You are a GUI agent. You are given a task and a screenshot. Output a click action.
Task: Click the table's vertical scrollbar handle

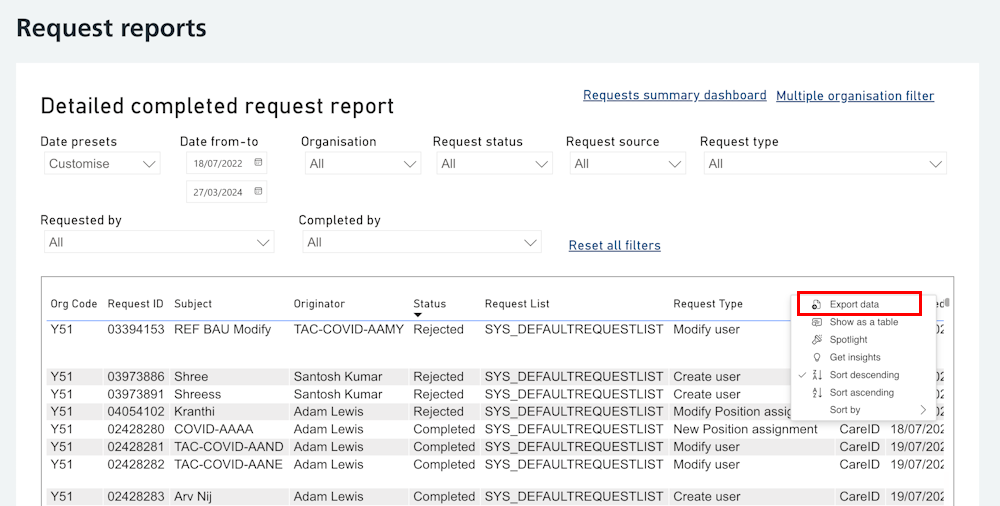coord(947,302)
